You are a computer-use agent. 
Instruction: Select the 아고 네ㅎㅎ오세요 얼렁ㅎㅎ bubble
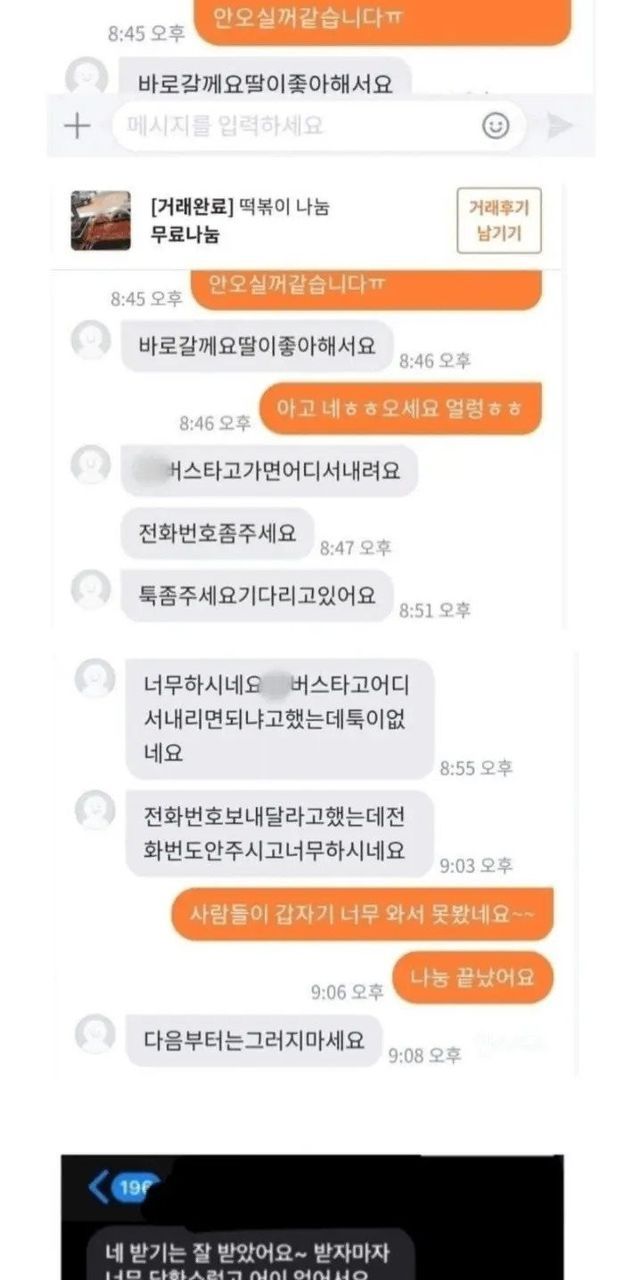point(400,408)
